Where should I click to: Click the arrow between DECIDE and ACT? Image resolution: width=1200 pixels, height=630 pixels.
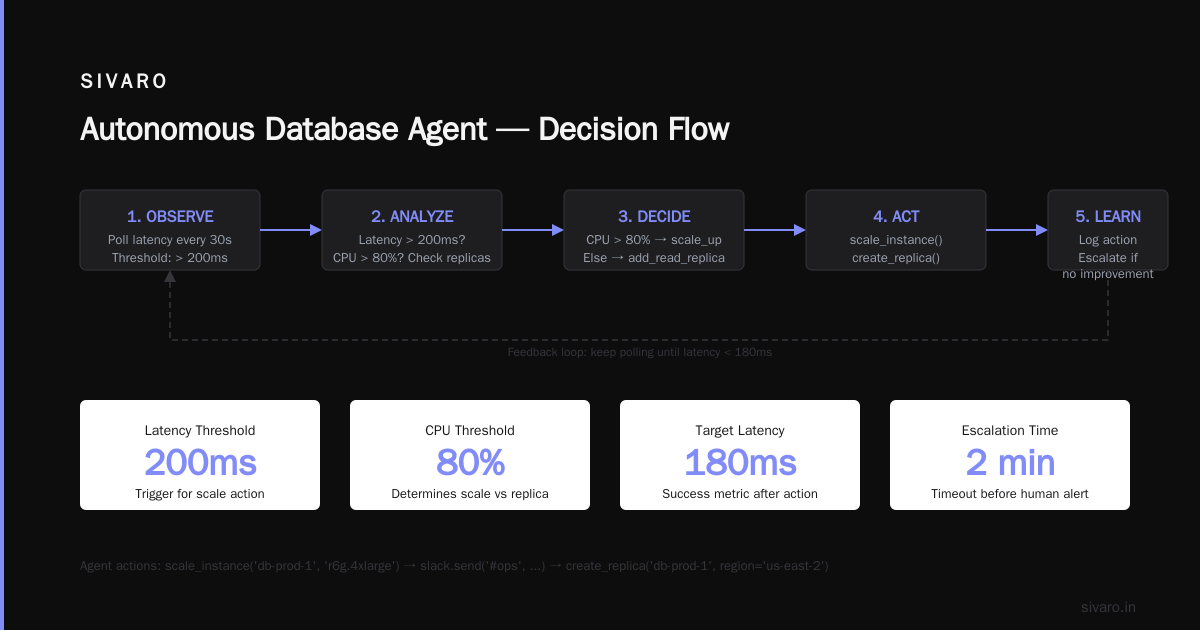775,230
